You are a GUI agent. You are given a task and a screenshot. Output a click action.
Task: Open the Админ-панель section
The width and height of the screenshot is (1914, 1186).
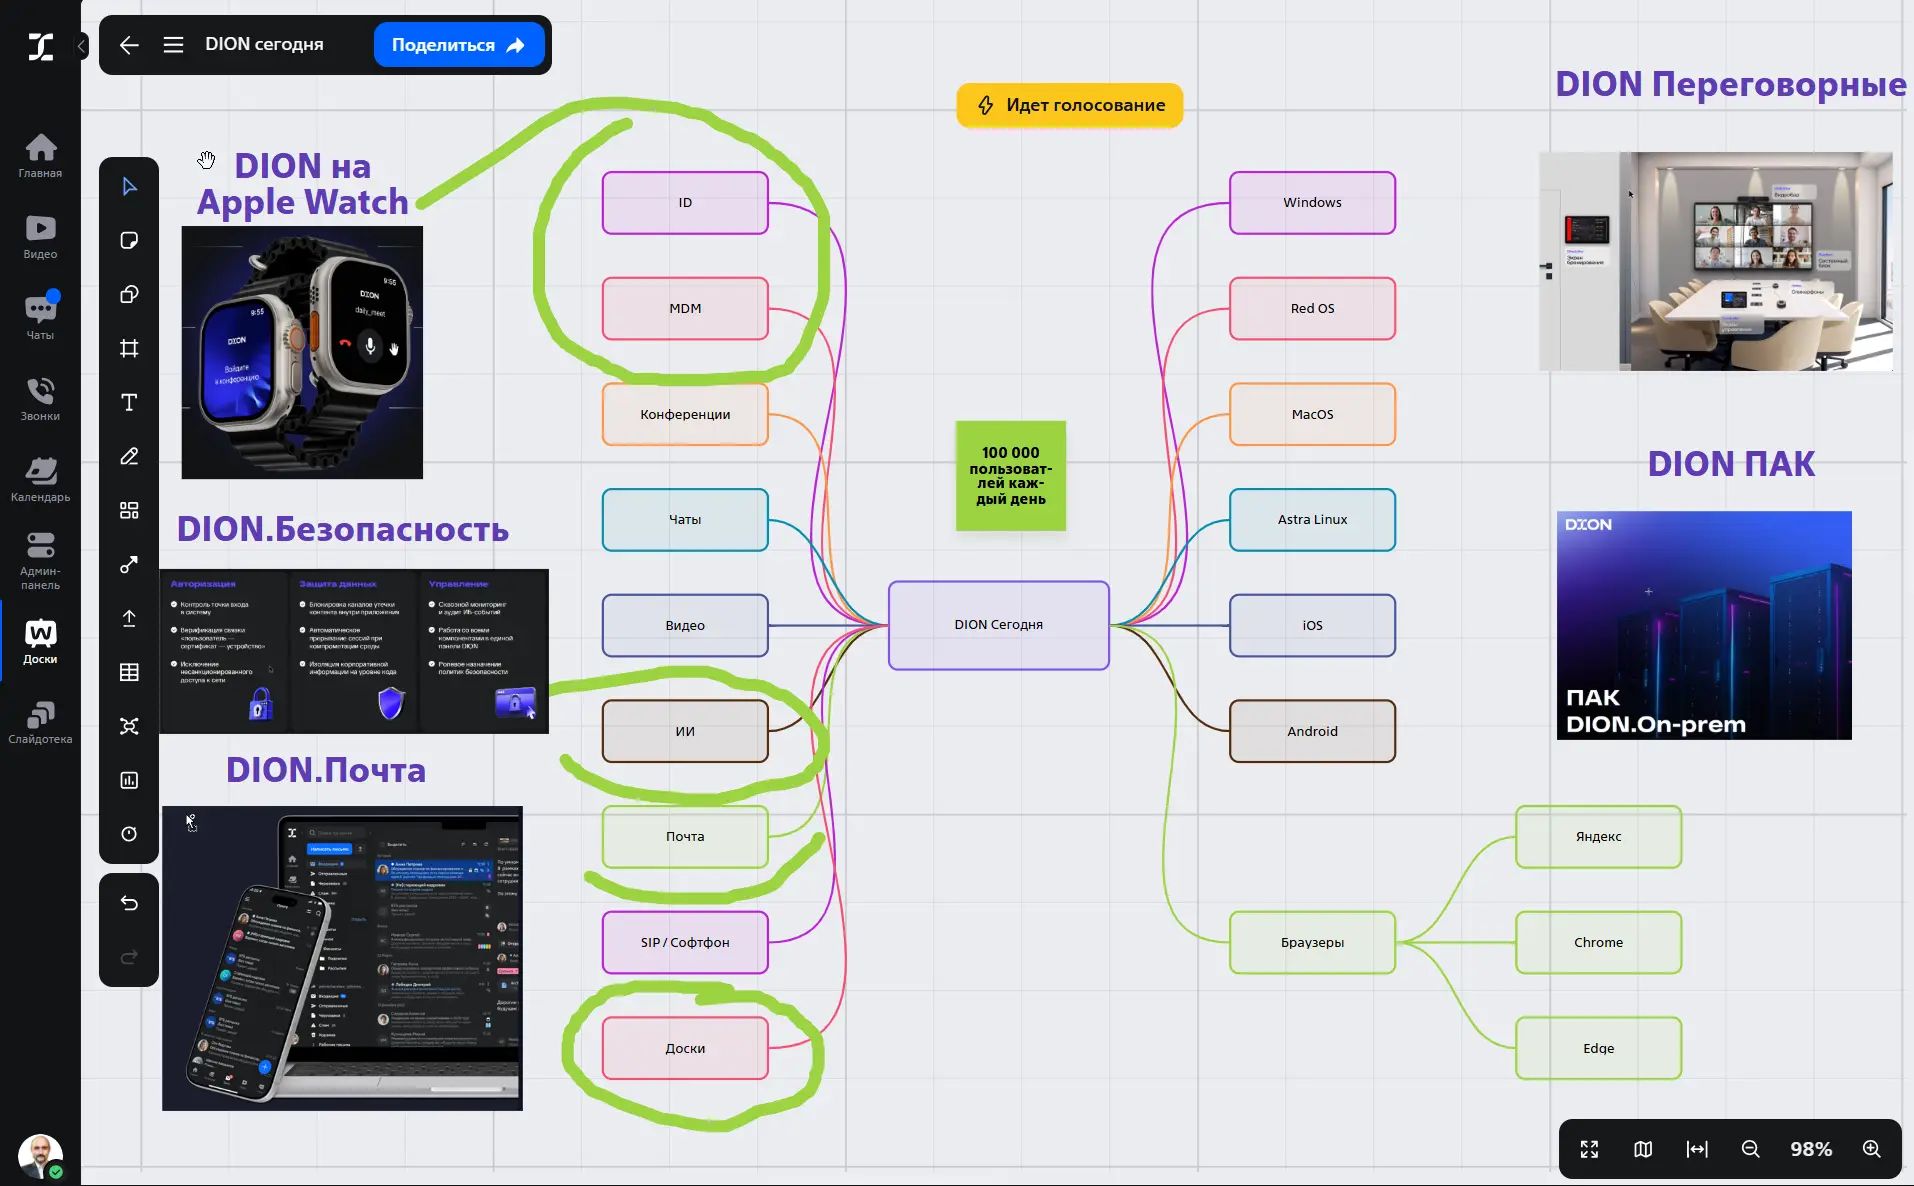tap(40, 561)
